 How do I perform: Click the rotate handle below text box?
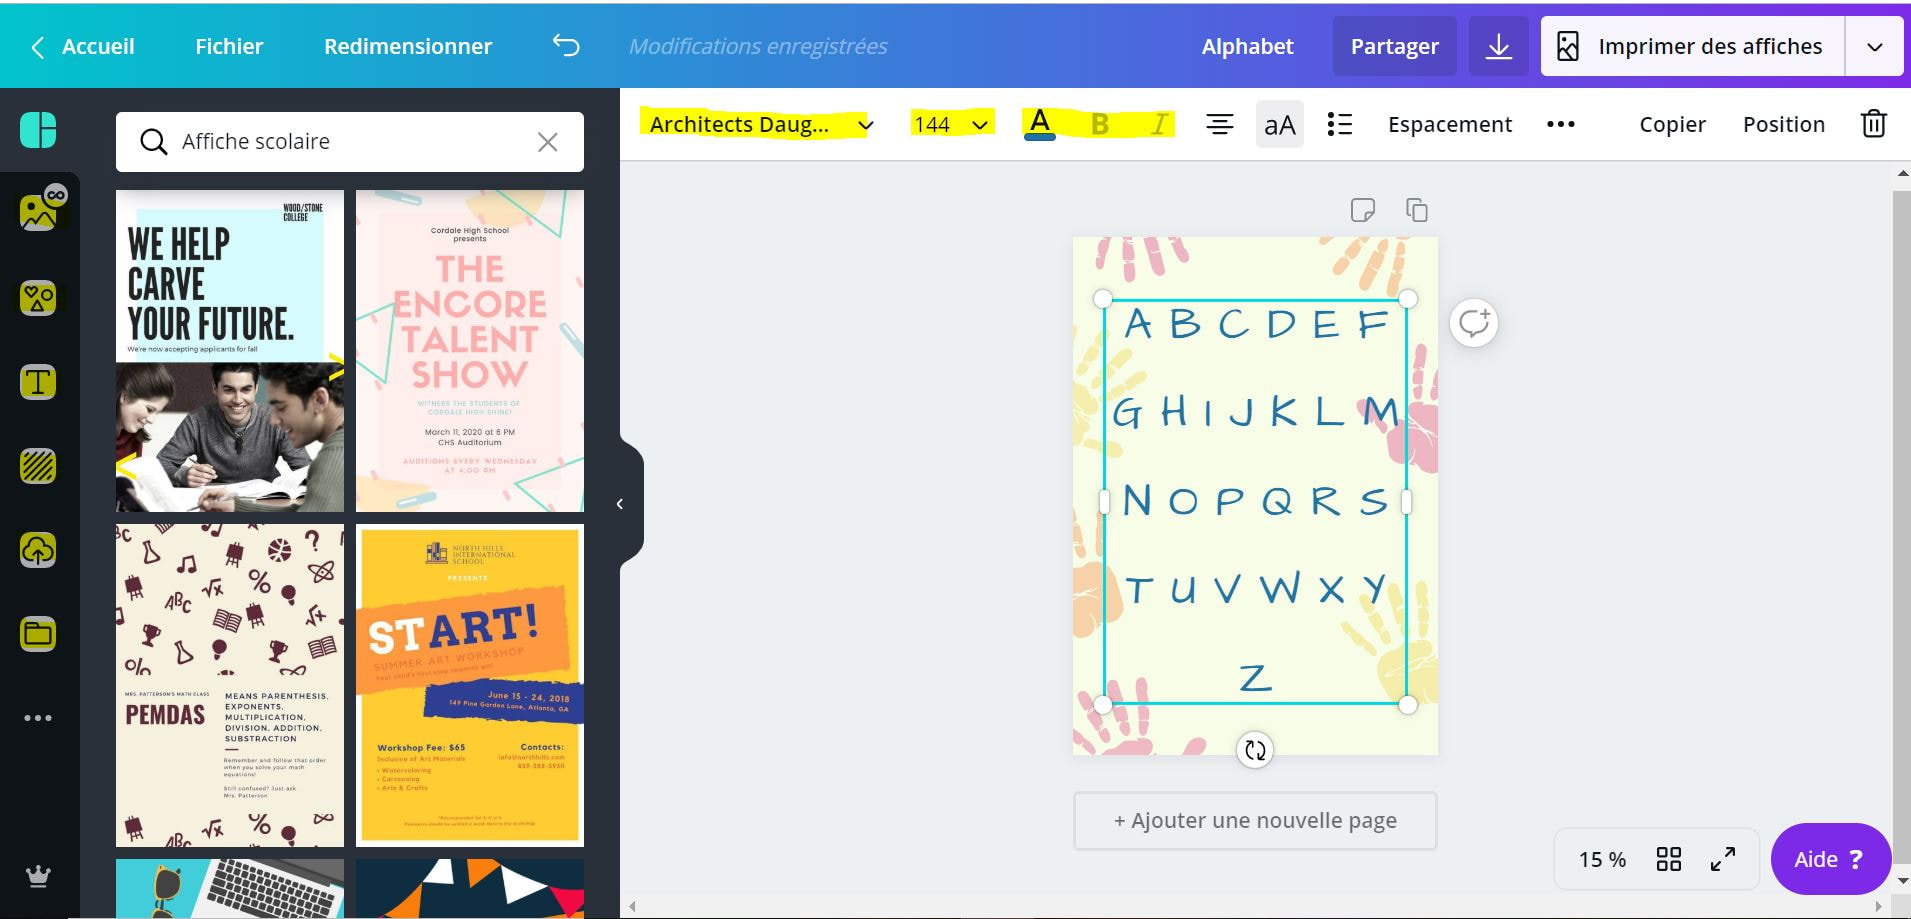(x=1255, y=750)
